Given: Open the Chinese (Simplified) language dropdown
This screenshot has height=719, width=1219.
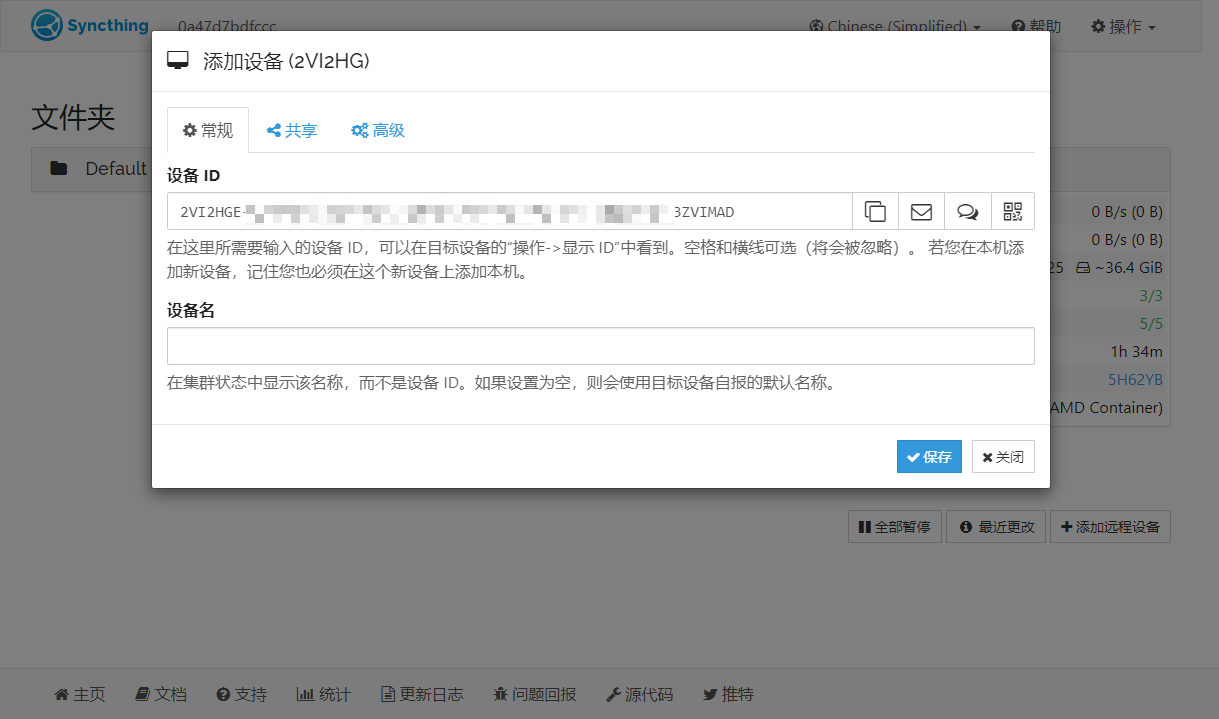Looking at the screenshot, I should click(894, 26).
